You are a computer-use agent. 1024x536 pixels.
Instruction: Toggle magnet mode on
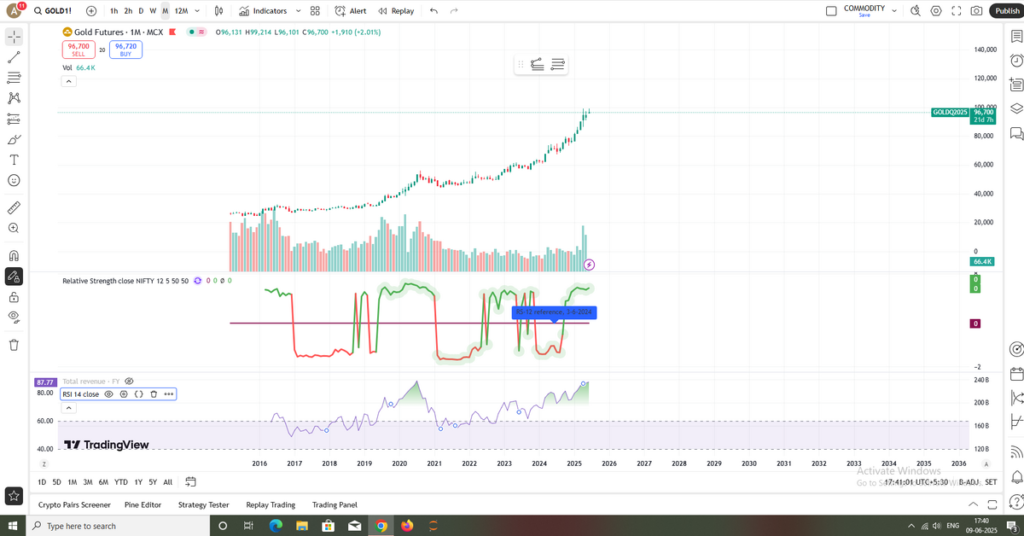click(x=14, y=256)
